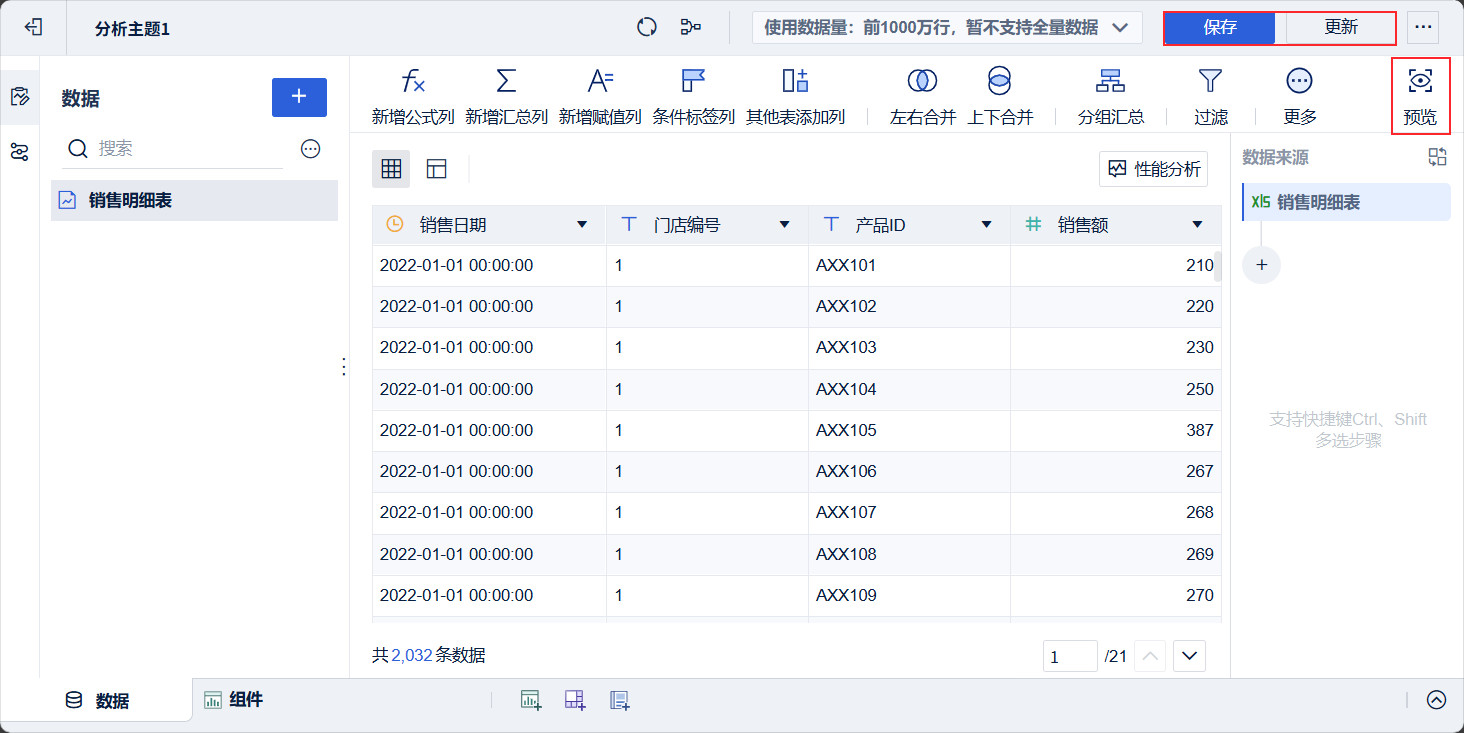The width and height of the screenshot is (1464, 733).
Task: Switch to the grid table view
Action: (391, 169)
